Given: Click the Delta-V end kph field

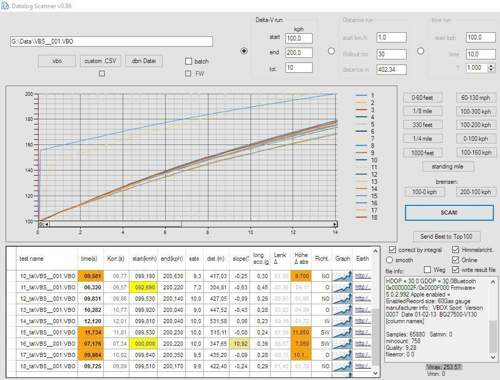Looking at the screenshot, I should 299,53.
